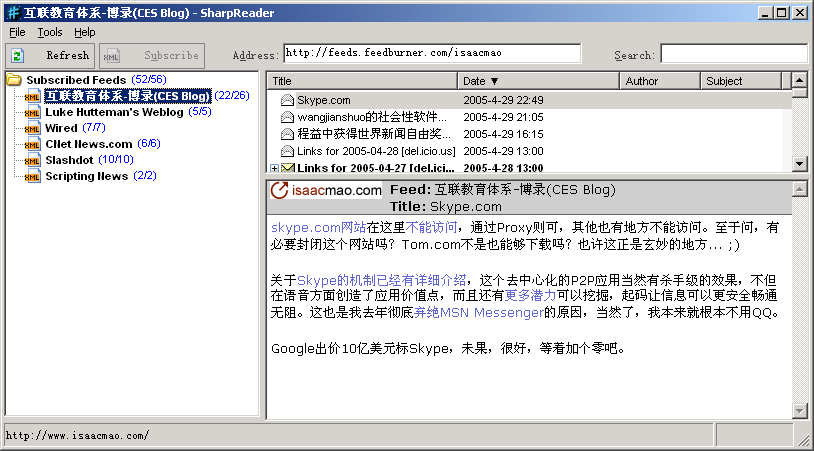Click the envelope icon for wangjianshuo item
This screenshot has height=451, width=814.
pyautogui.click(x=287, y=117)
